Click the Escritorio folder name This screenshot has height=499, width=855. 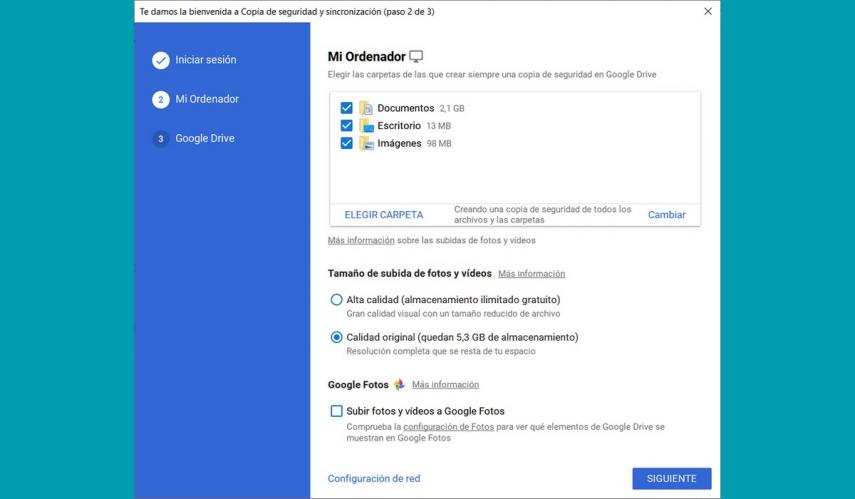point(399,125)
